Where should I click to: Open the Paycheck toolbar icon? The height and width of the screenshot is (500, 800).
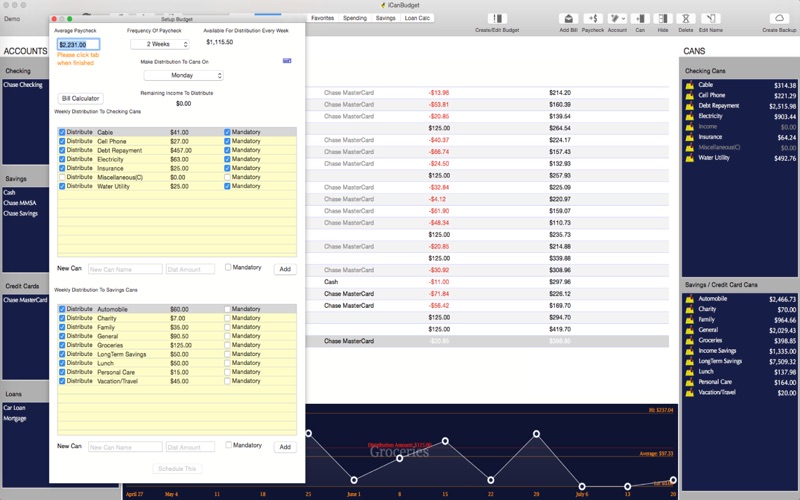593,19
